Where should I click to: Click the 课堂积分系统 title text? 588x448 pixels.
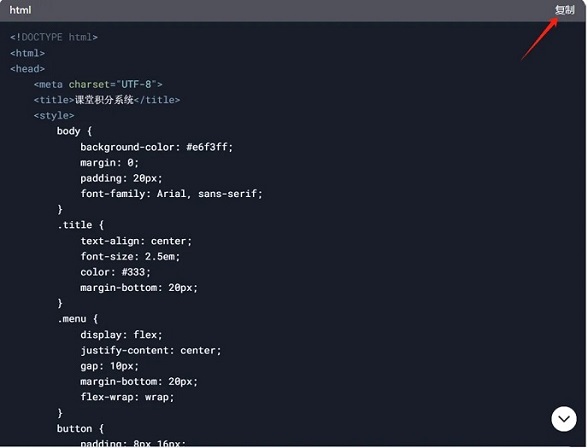point(104,100)
